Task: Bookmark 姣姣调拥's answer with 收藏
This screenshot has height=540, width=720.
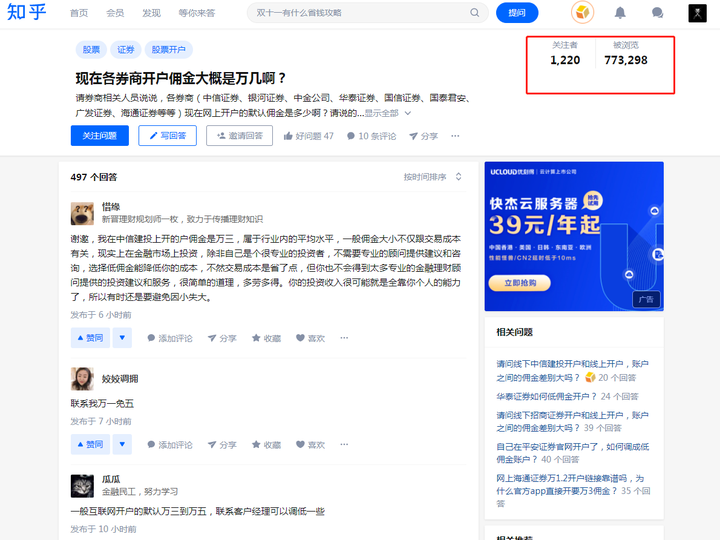Action: [266, 445]
